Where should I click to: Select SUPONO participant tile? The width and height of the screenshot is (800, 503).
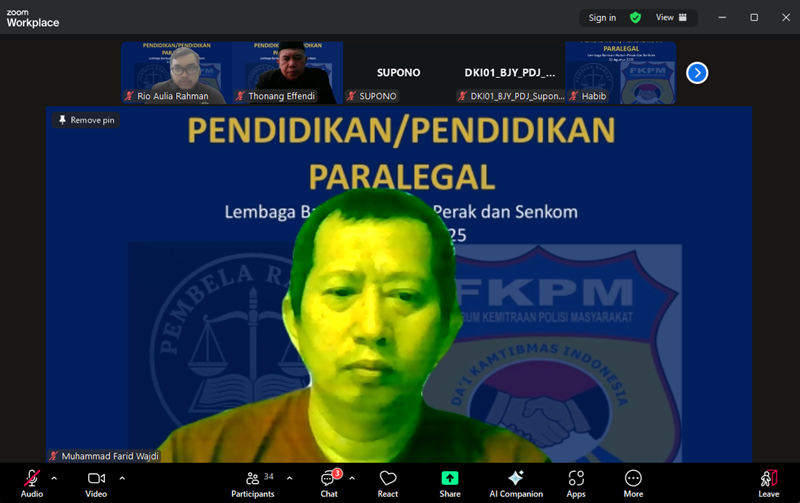pos(398,73)
